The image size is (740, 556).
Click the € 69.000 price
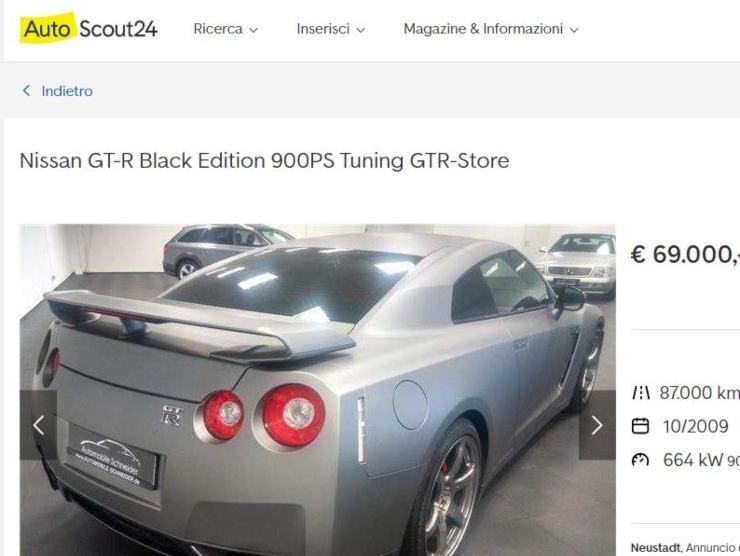(685, 254)
